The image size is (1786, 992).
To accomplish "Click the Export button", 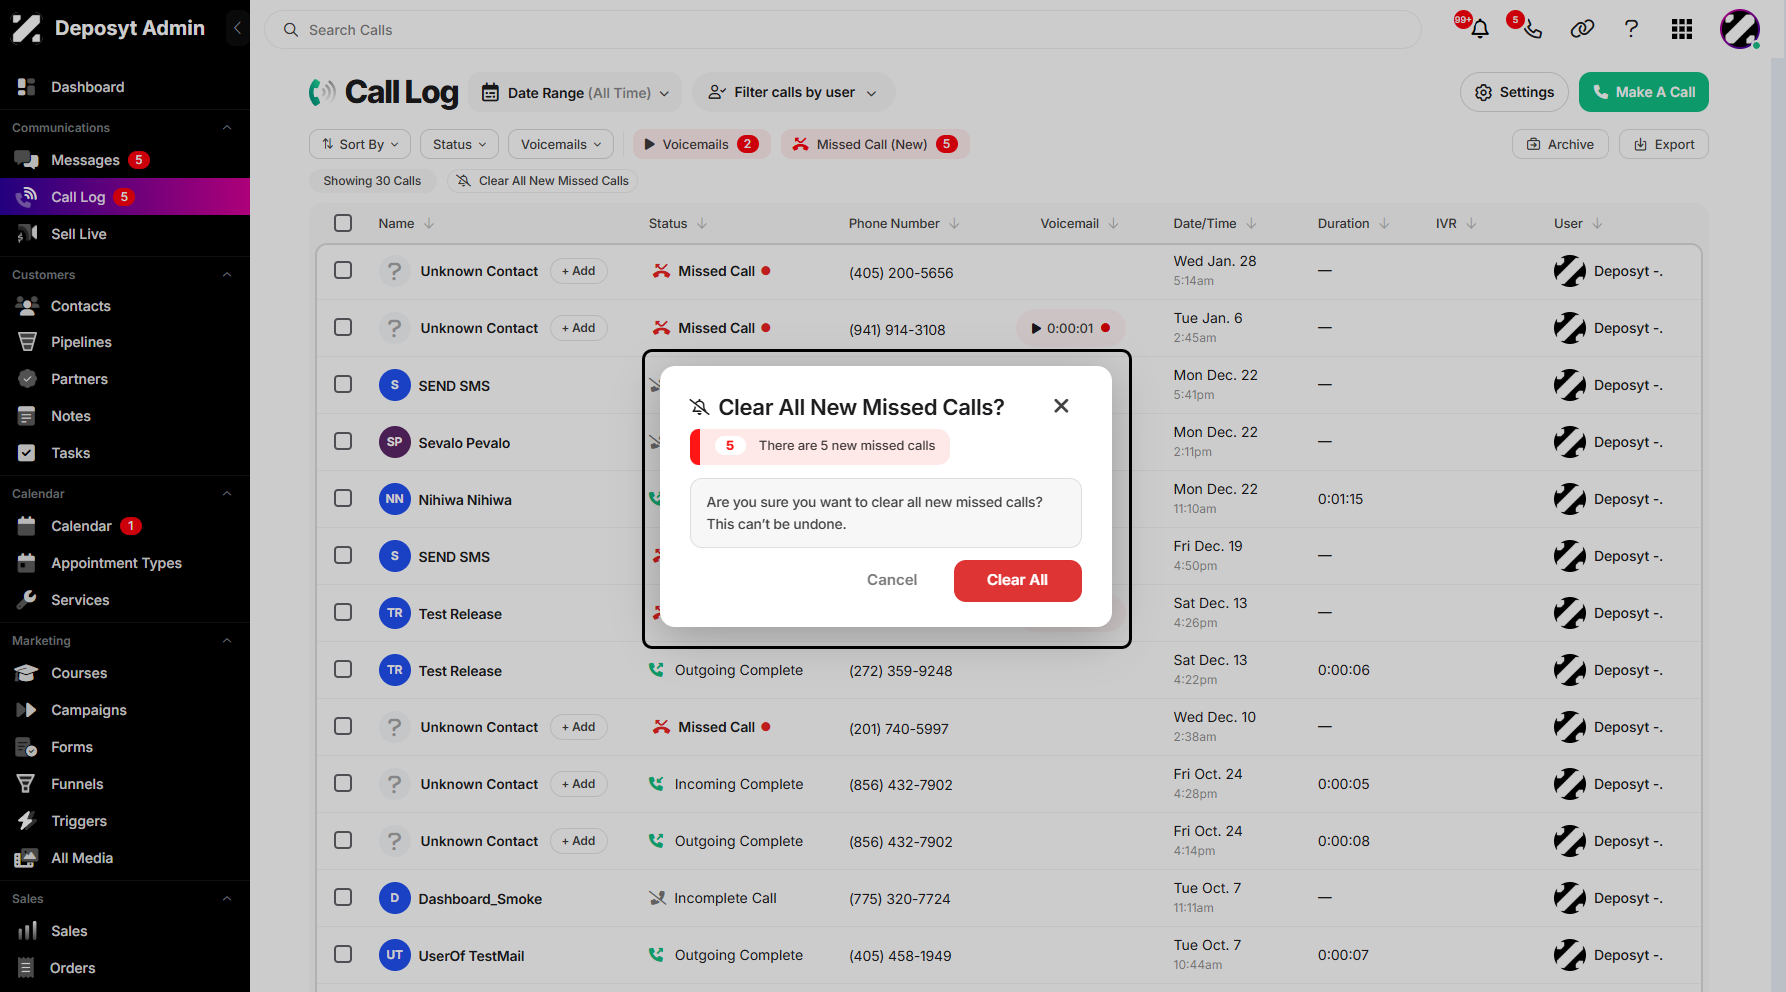I will pyautogui.click(x=1664, y=144).
